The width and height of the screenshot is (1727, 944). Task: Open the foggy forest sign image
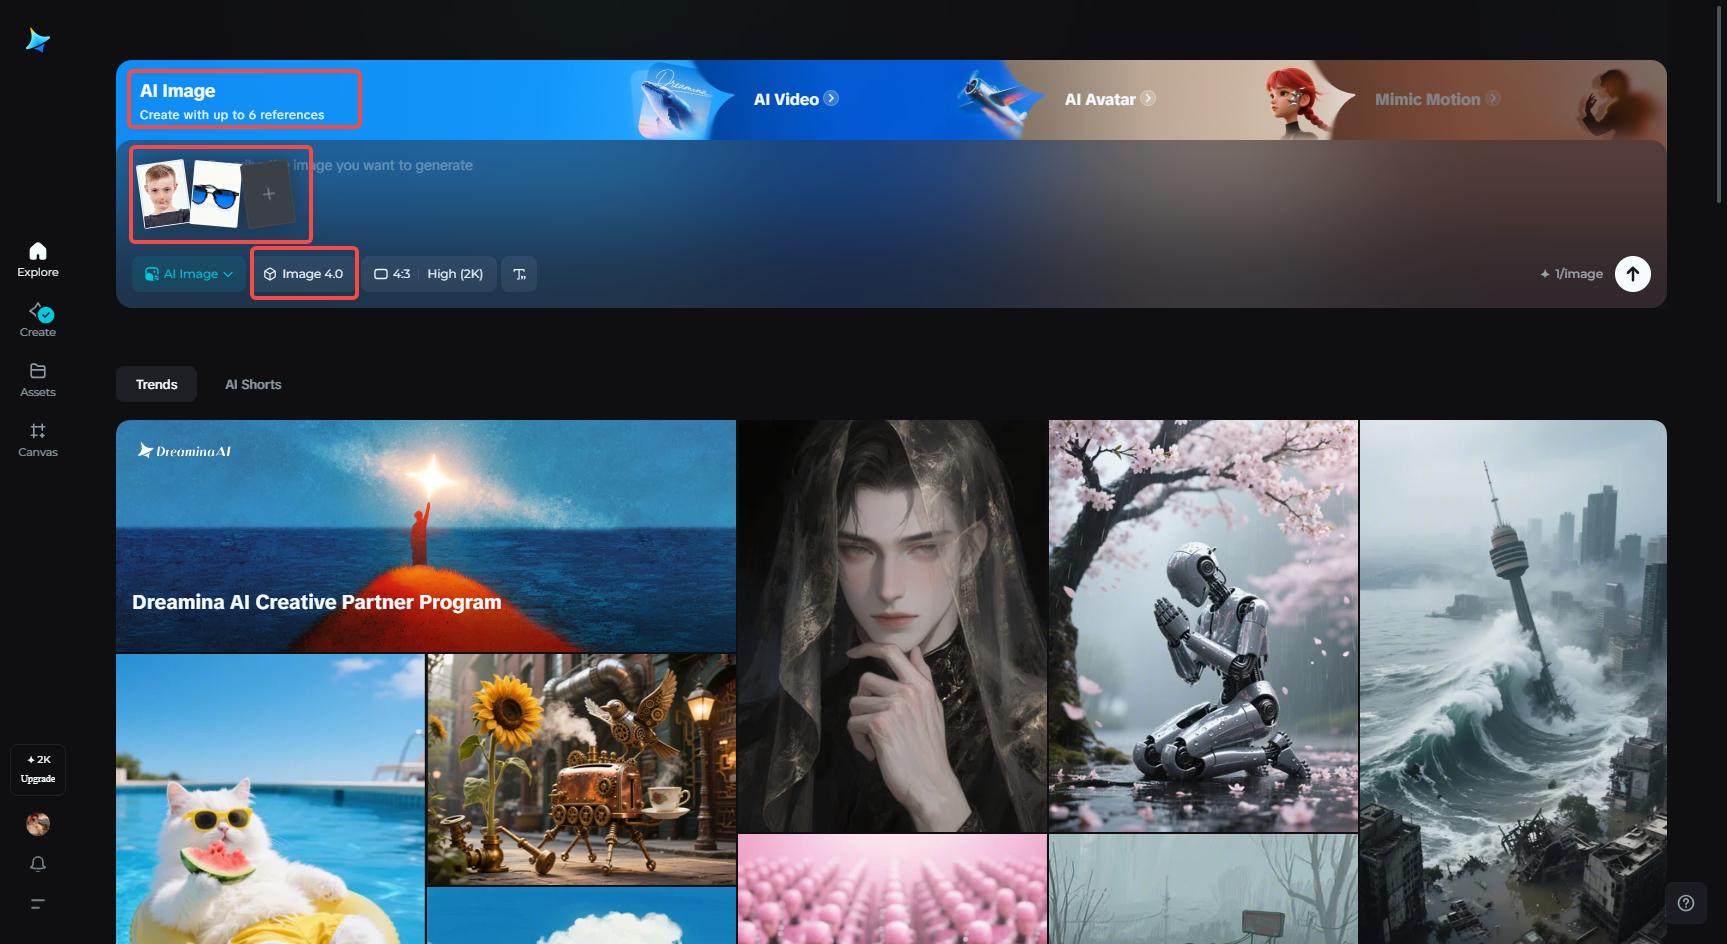click(x=1203, y=889)
